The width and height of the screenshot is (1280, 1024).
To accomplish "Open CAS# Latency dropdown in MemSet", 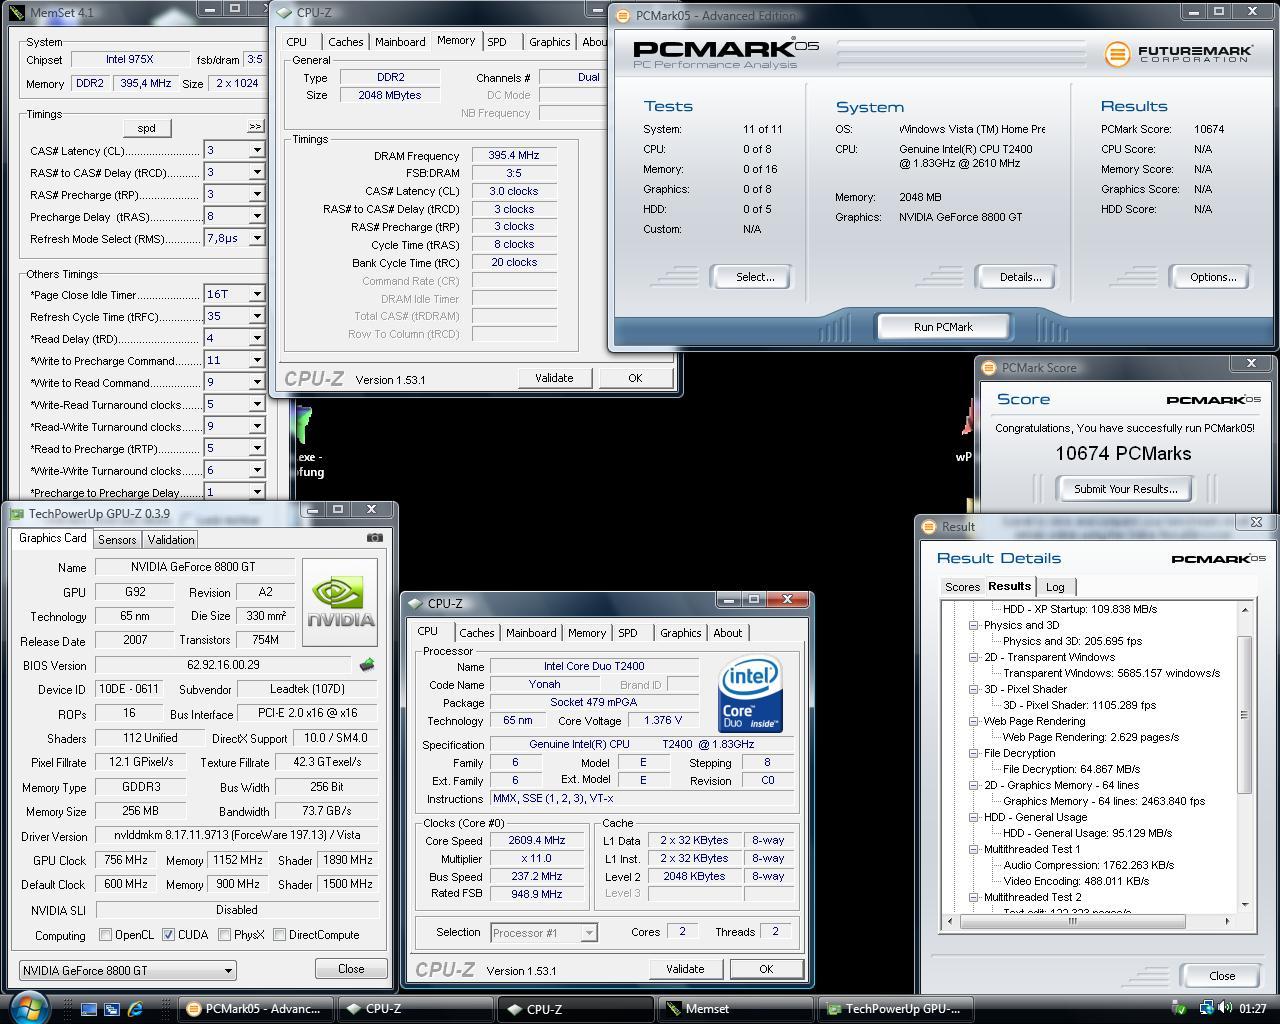I will [256, 150].
